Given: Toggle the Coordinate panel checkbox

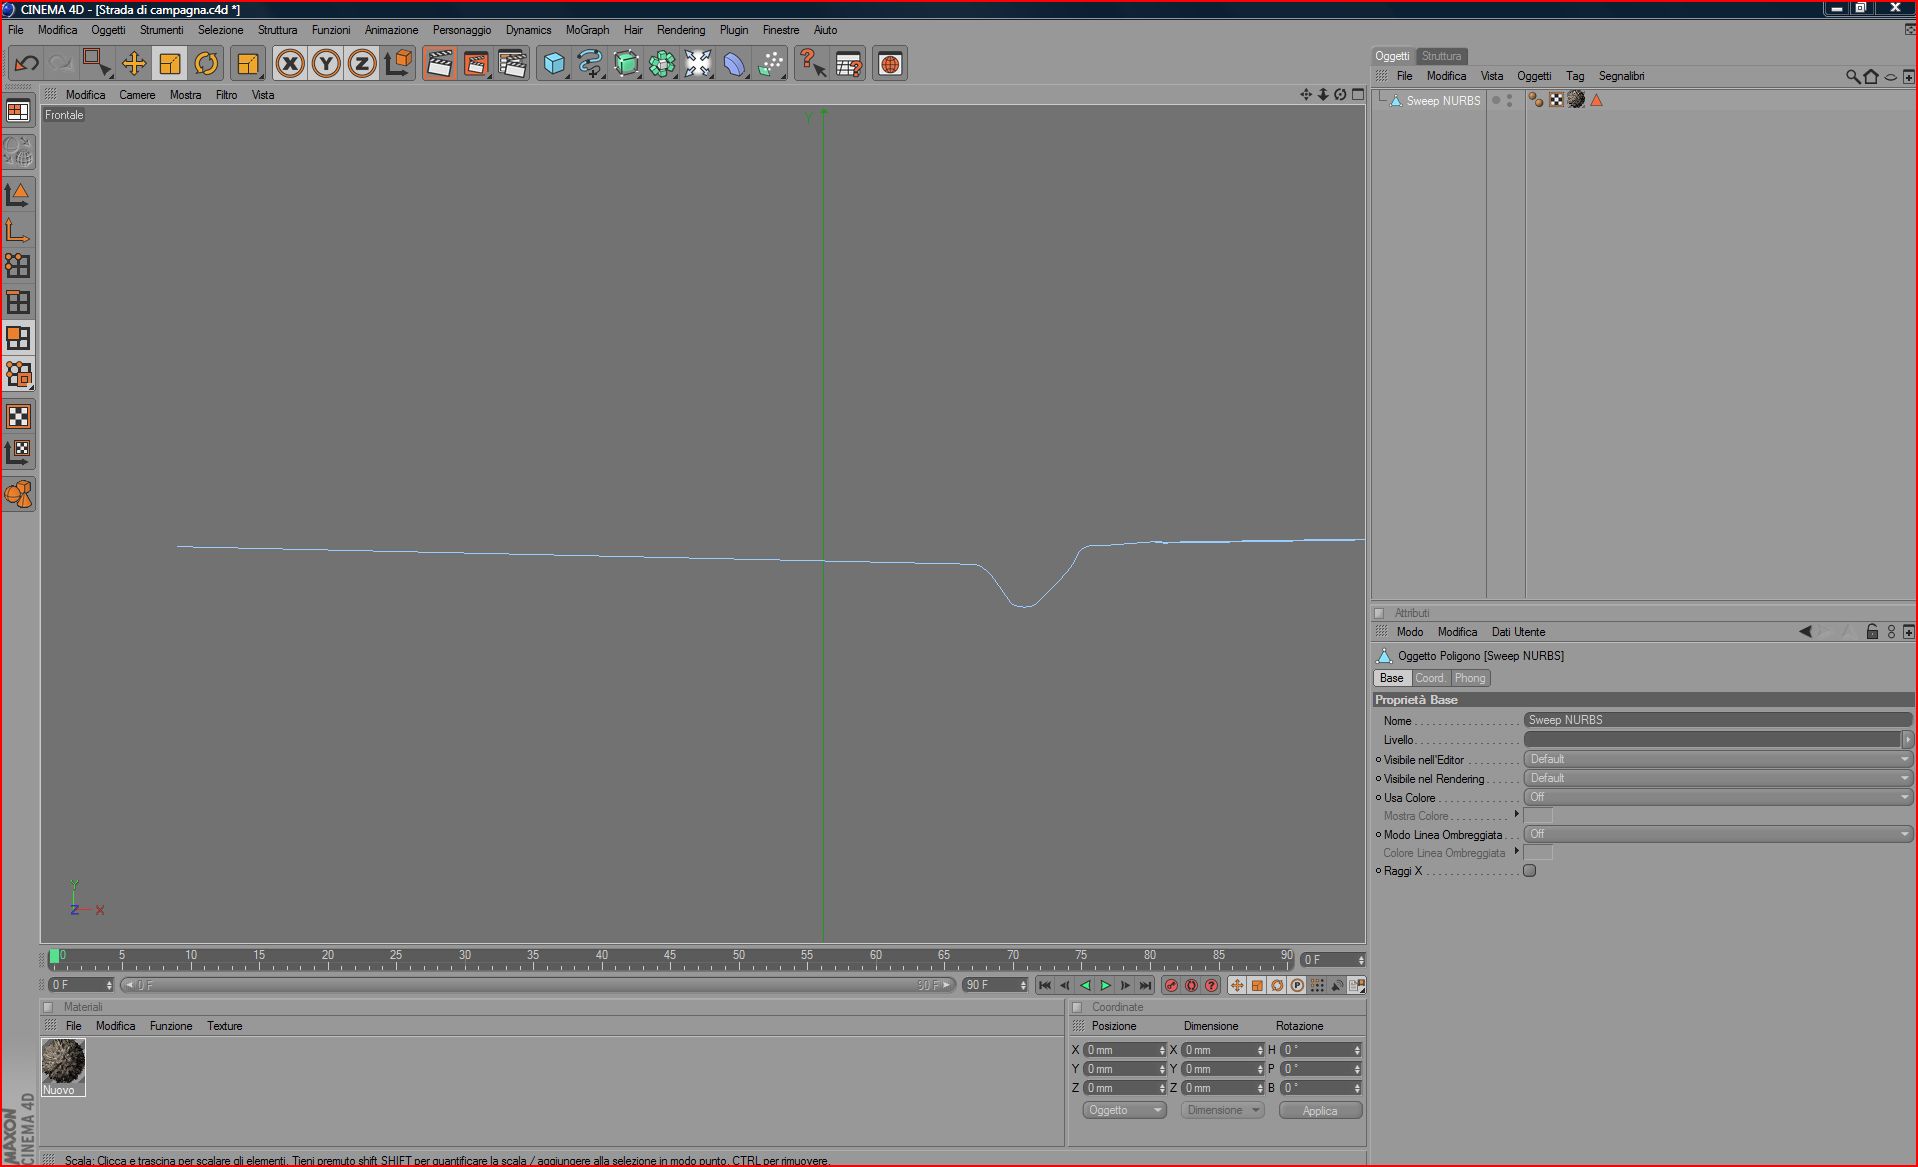Looking at the screenshot, I should (x=1077, y=1007).
